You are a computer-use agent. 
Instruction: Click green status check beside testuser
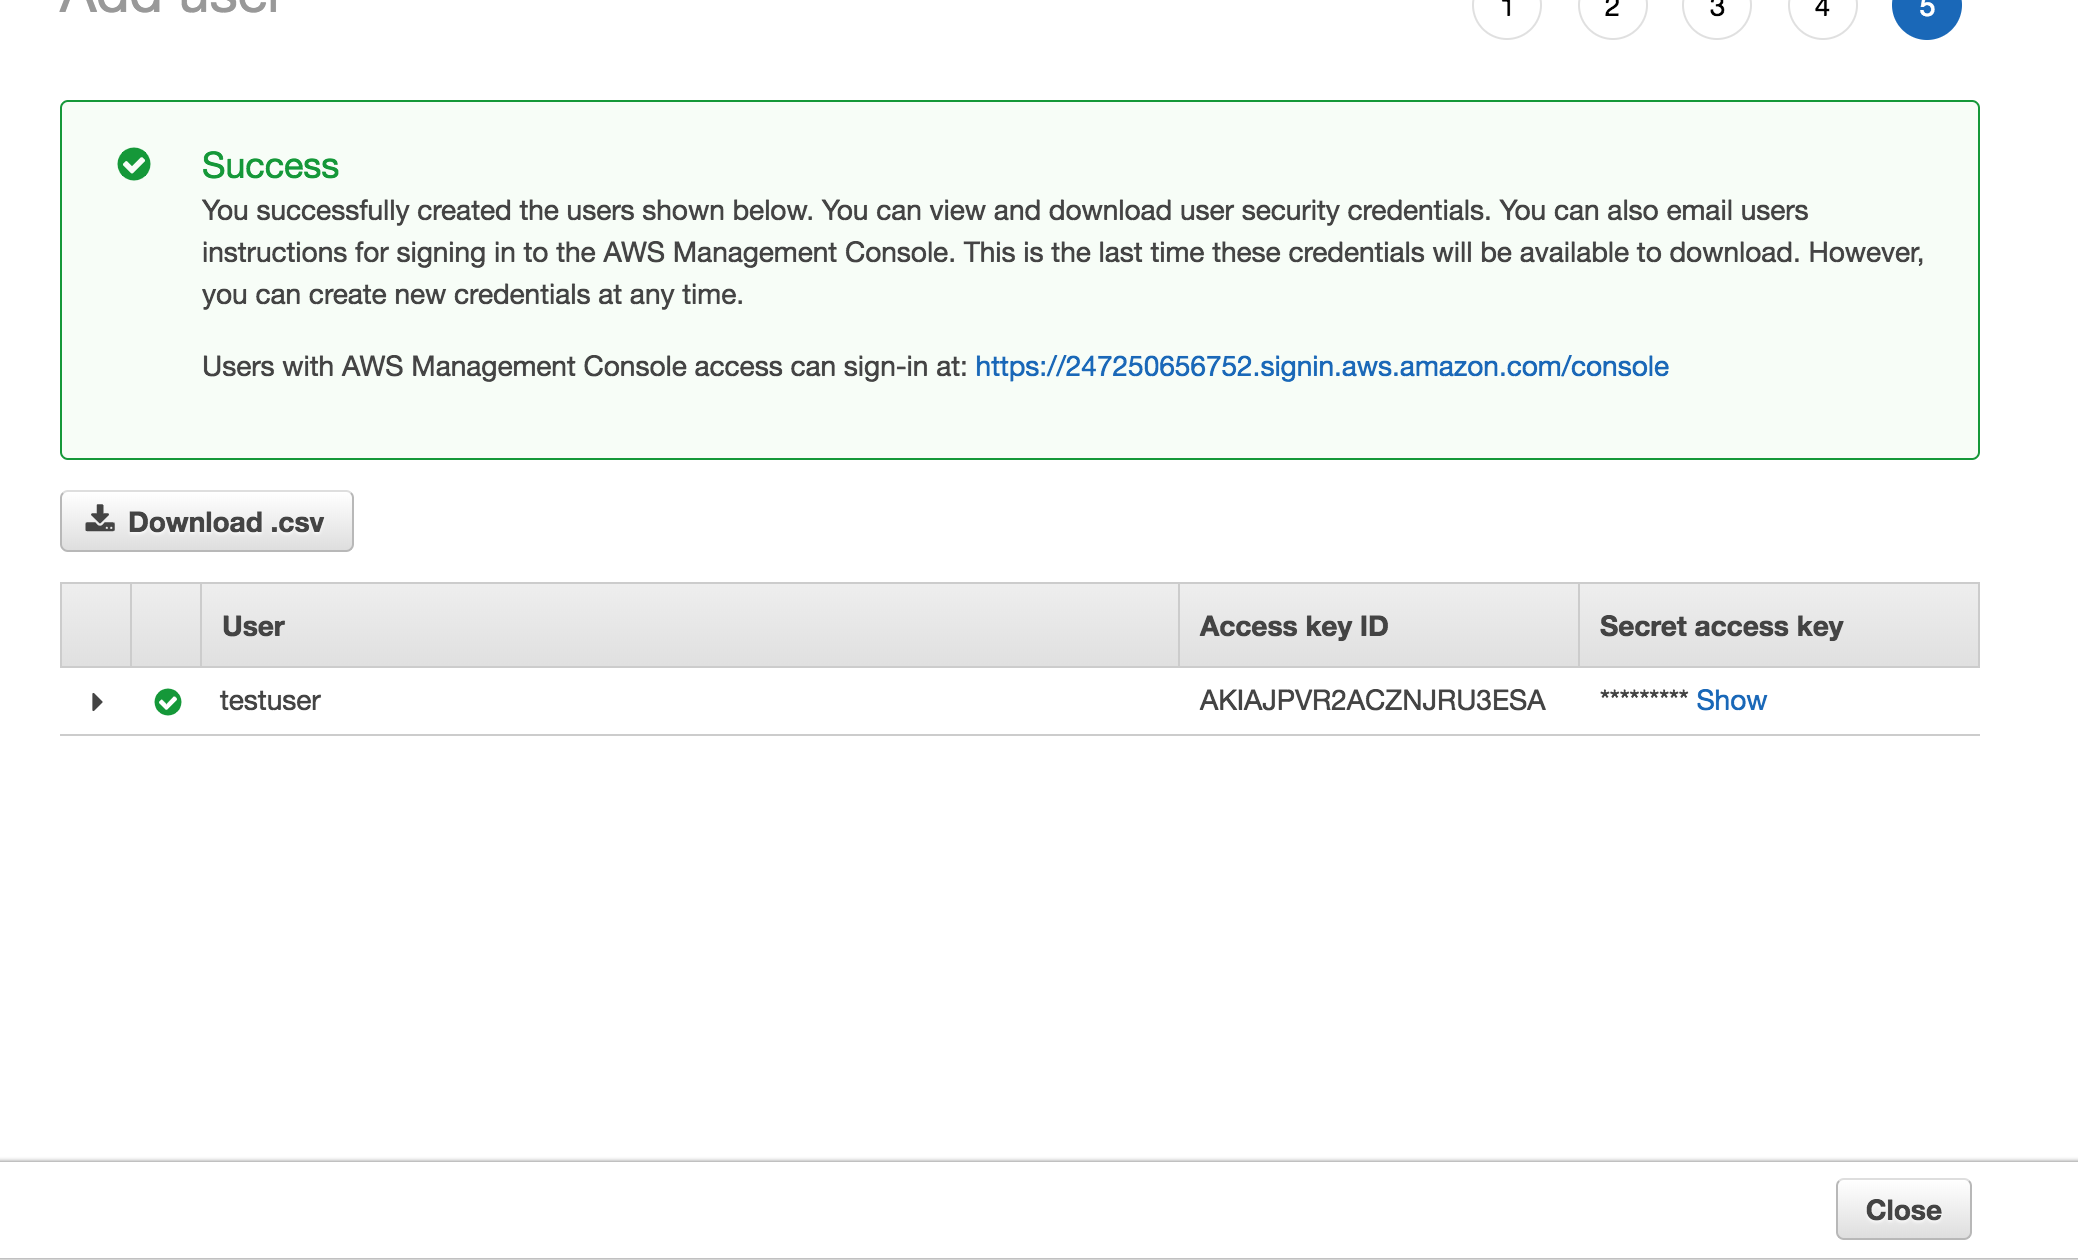168,702
